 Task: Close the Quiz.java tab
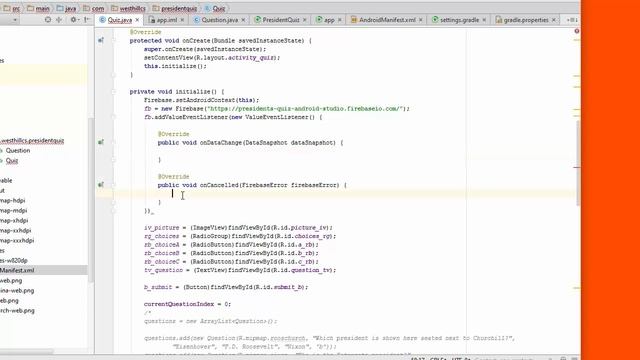coord(137,20)
